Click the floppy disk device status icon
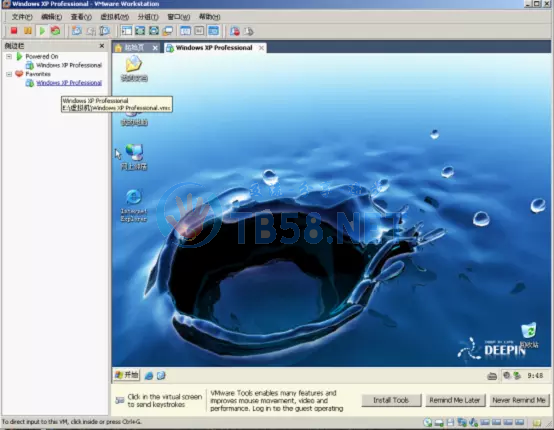 pyautogui.click(x=450, y=422)
